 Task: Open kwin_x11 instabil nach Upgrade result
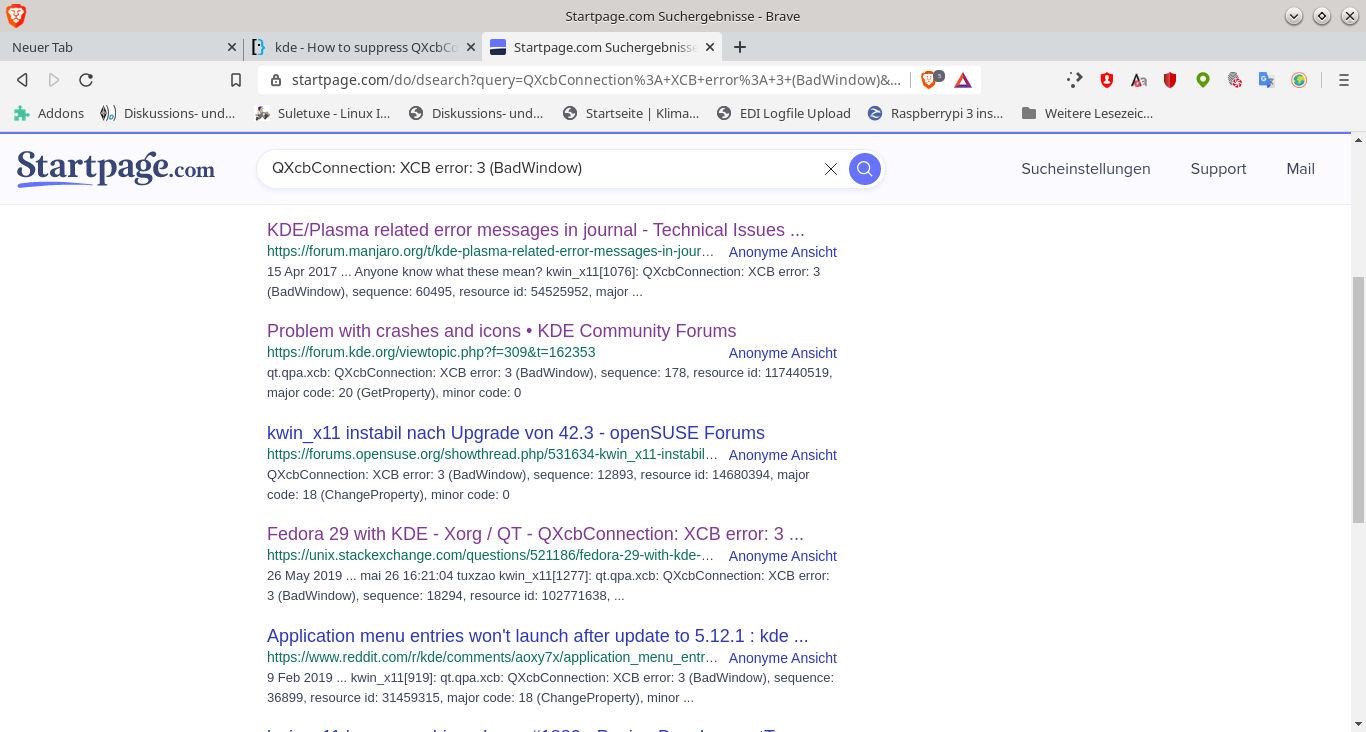pyautogui.click(x=516, y=433)
